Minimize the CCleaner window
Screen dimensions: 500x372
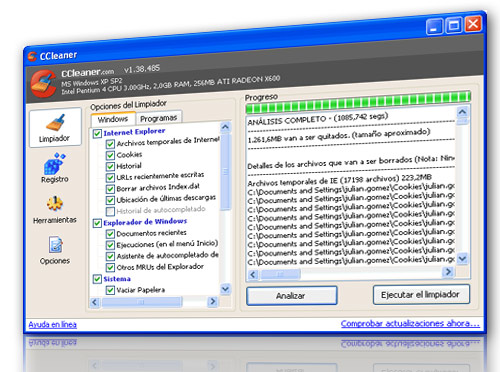tap(434, 27)
